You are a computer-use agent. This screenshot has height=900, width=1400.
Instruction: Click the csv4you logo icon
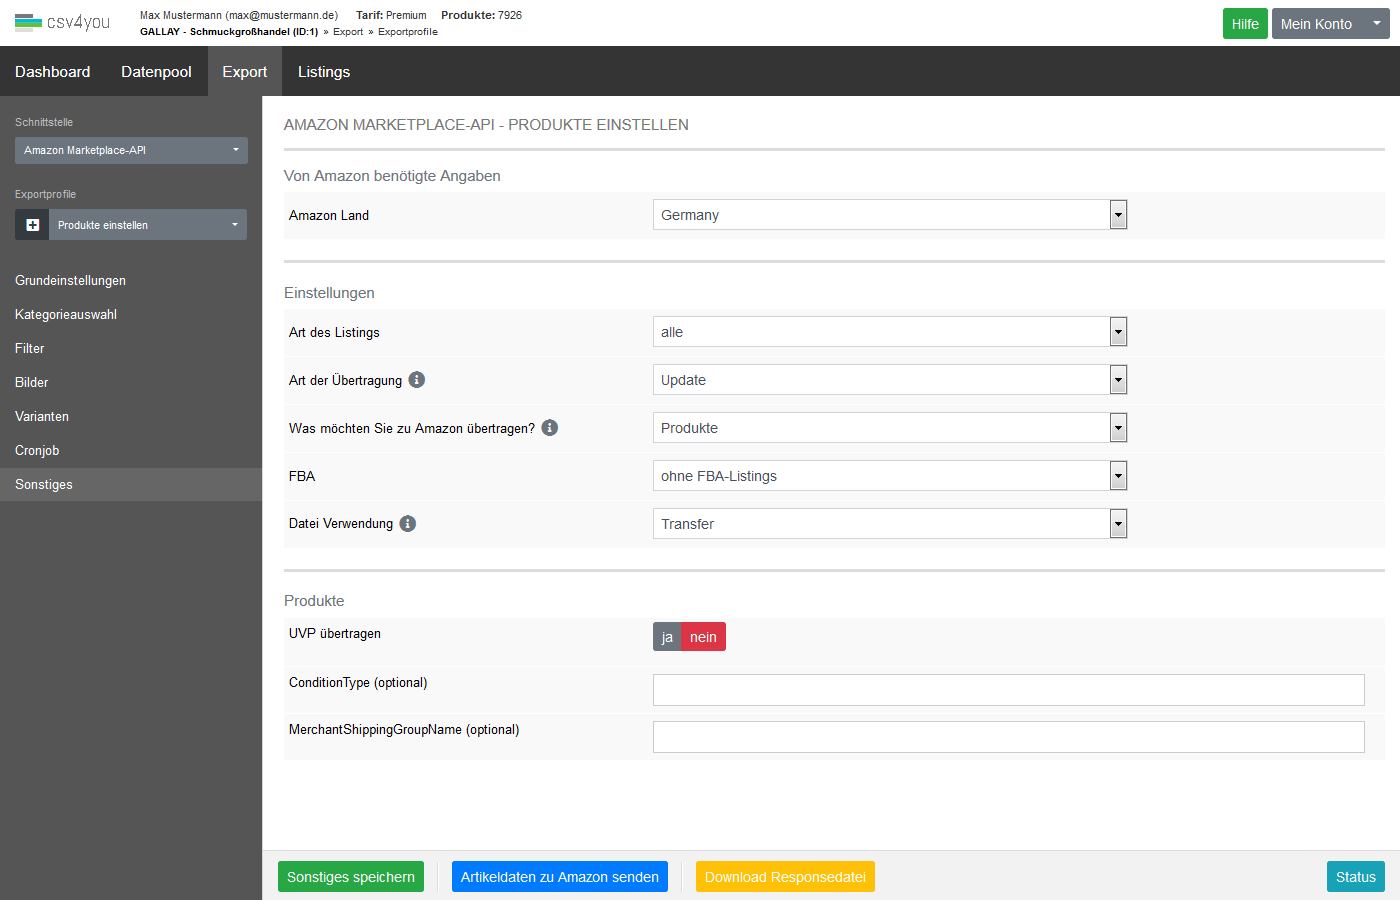tap(28, 22)
